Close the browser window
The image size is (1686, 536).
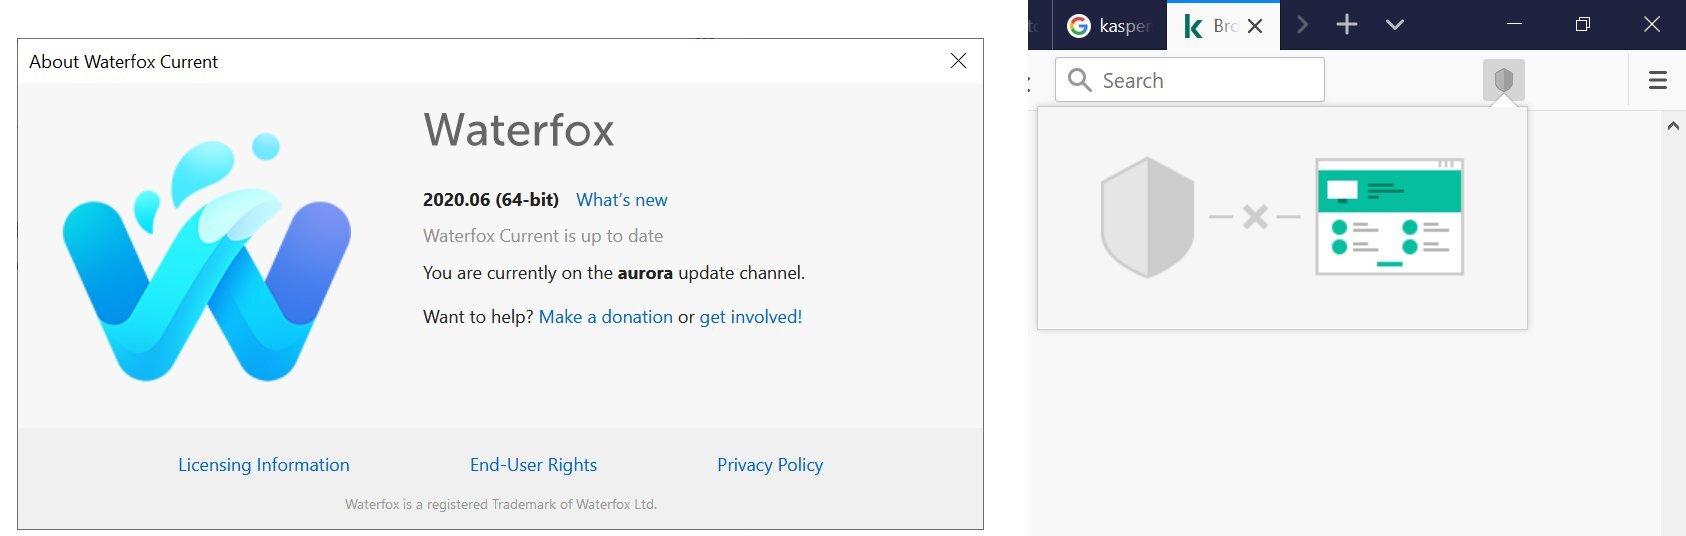(x=1651, y=25)
